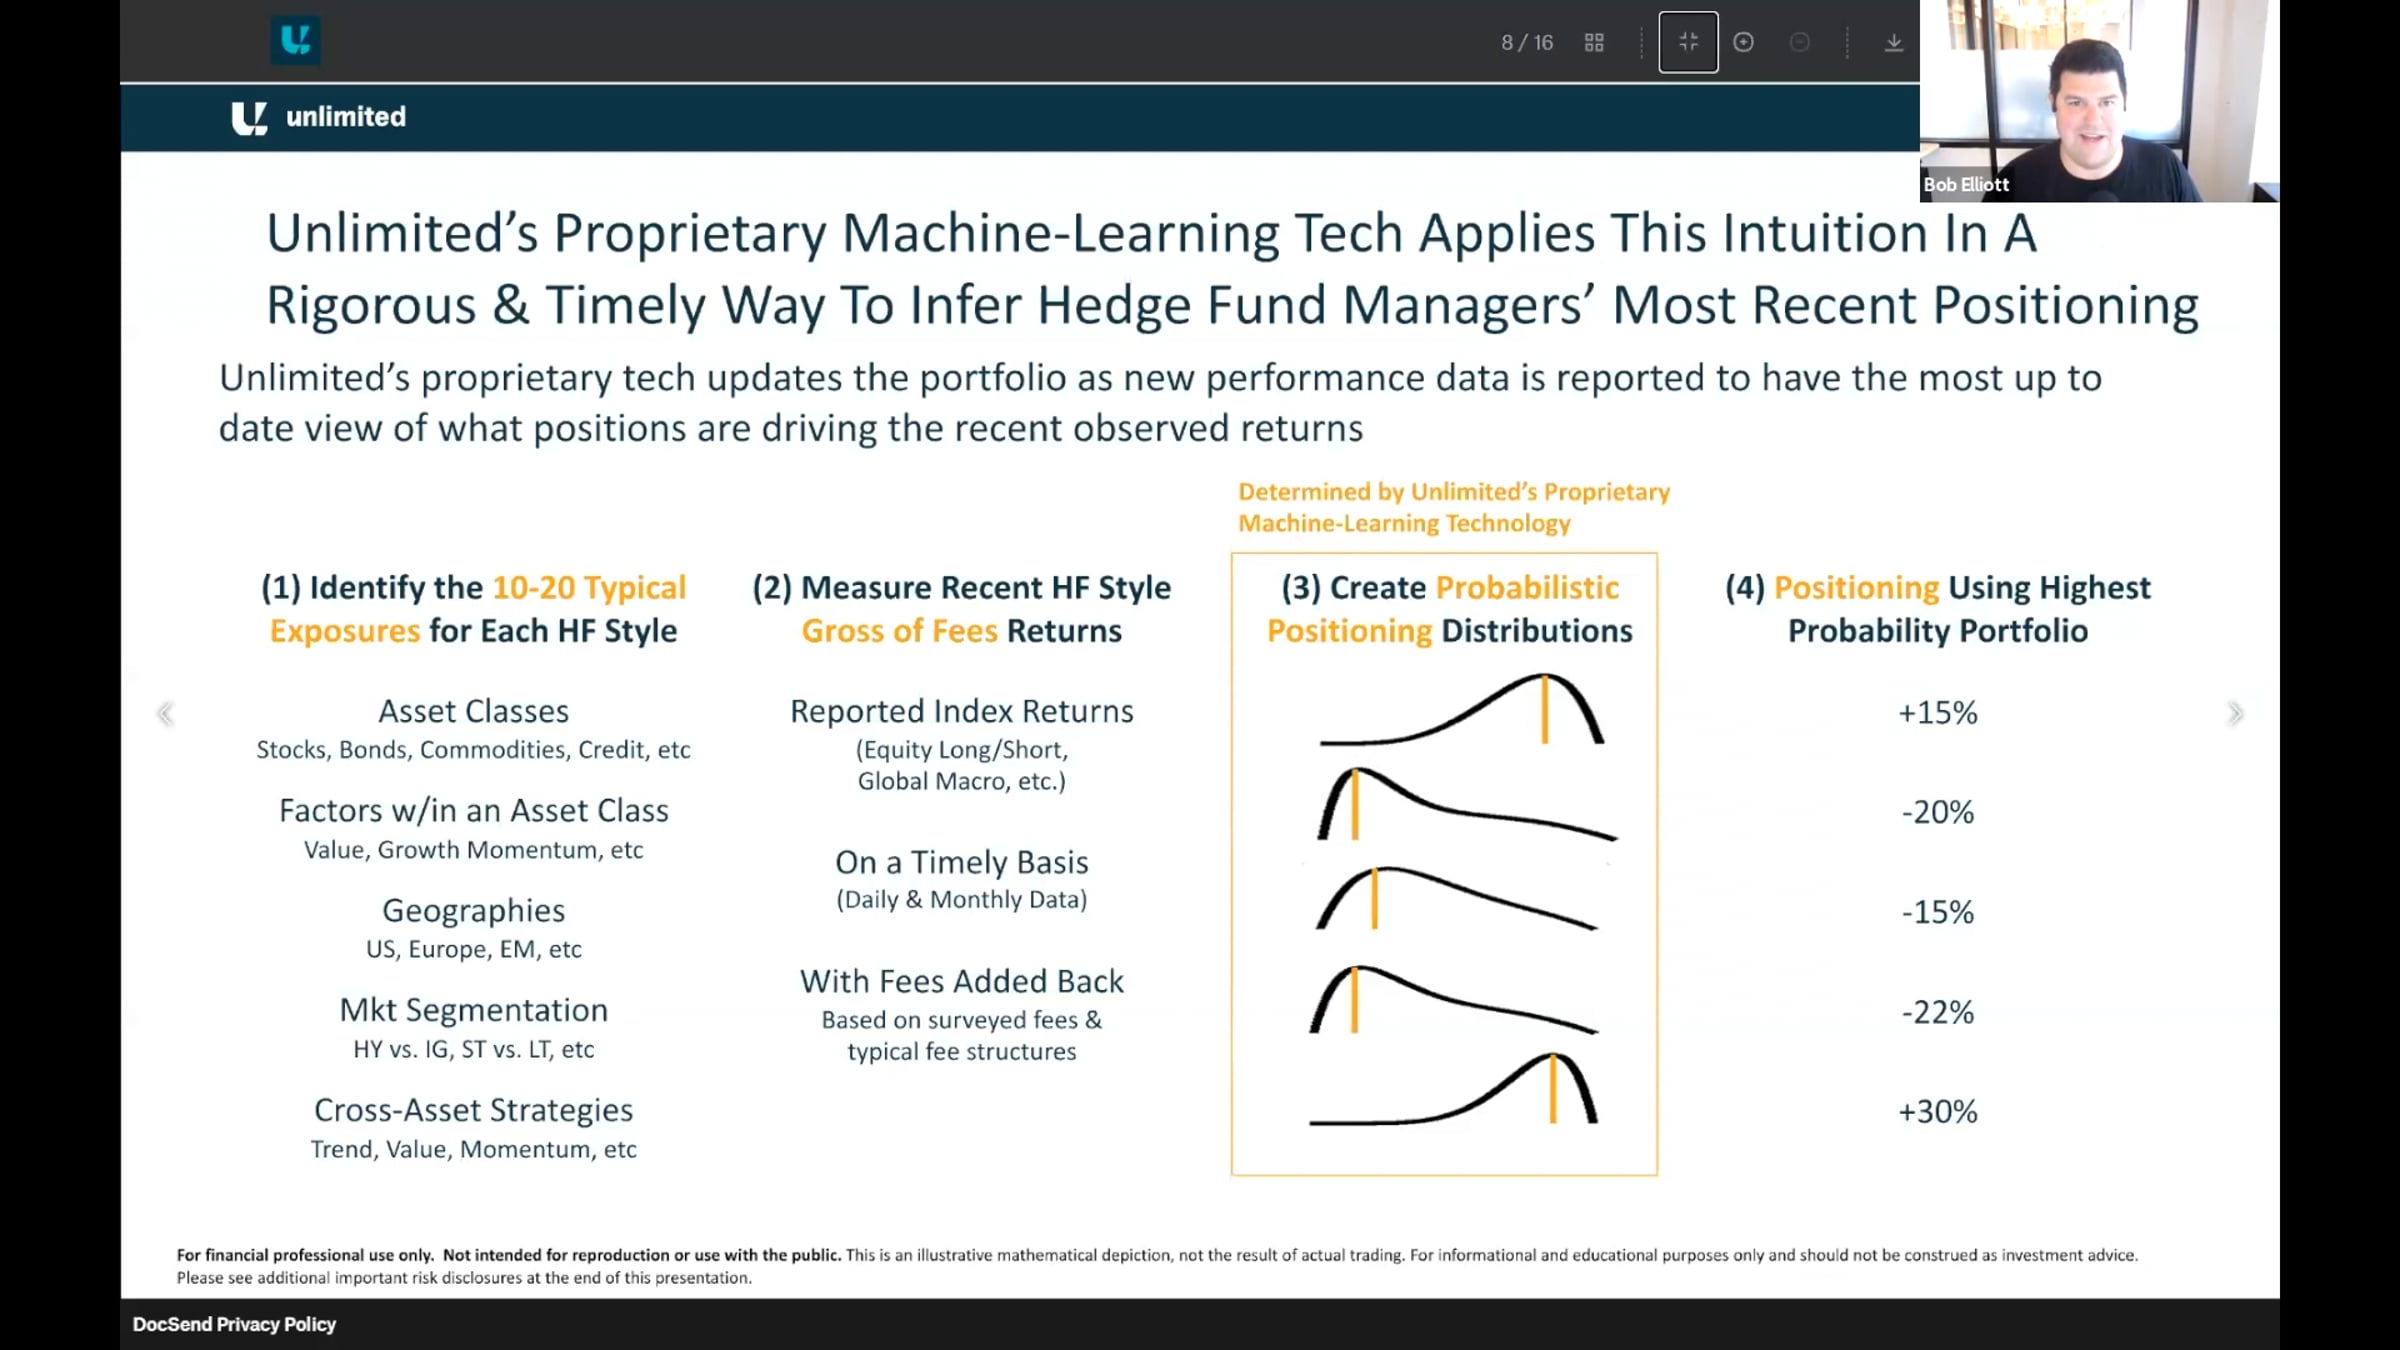This screenshot has height=1350, width=2400.
Task: Click the Unlimited logo in the top toolbar
Action: pyautogui.click(x=295, y=40)
